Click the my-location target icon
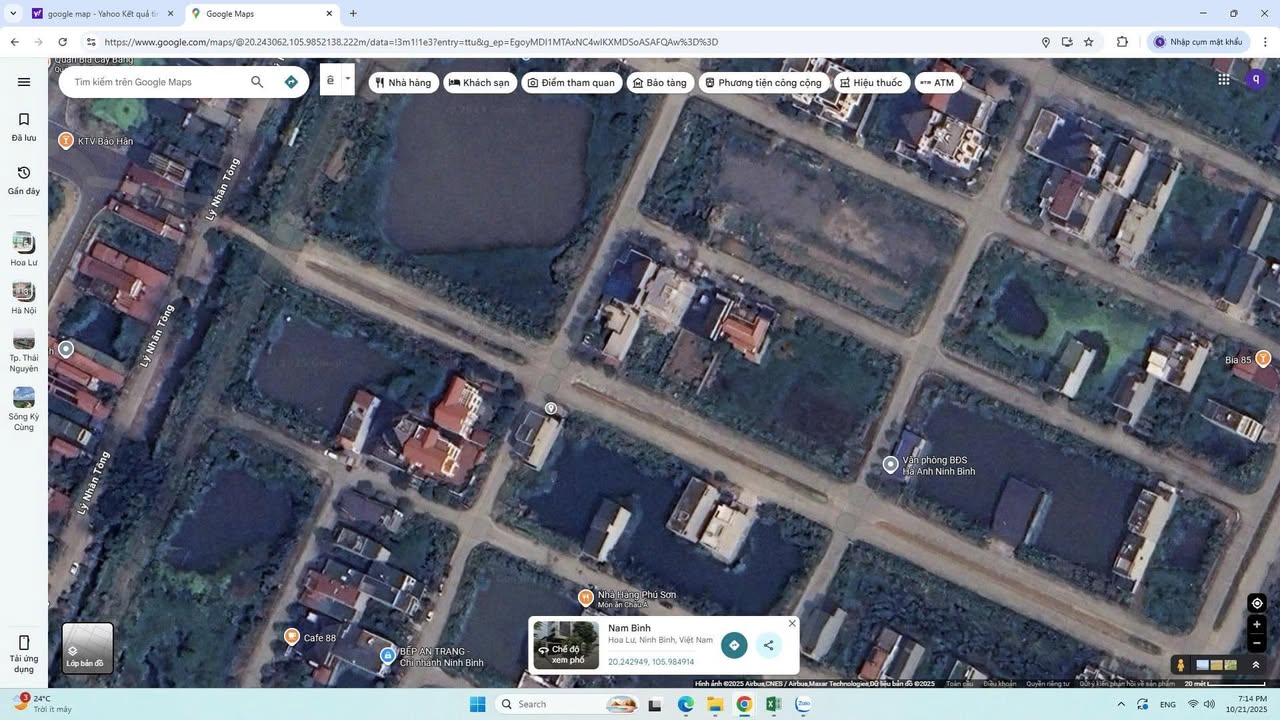 1257,603
